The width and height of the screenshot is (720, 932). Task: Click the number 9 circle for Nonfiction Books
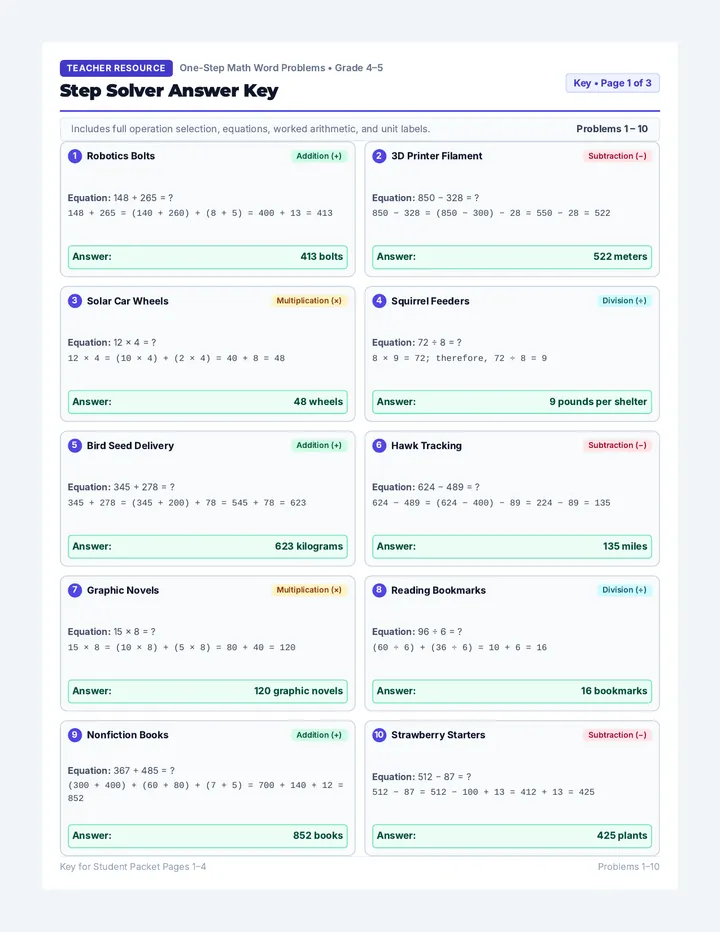pos(75,735)
